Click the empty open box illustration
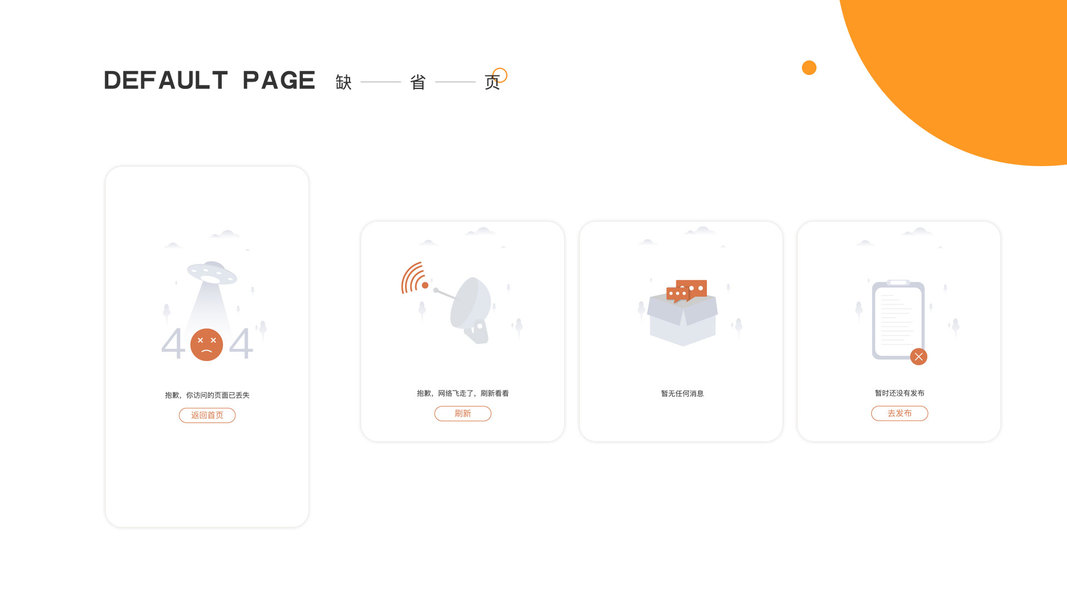This screenshot has width=1067, height=600. [682, 318]
